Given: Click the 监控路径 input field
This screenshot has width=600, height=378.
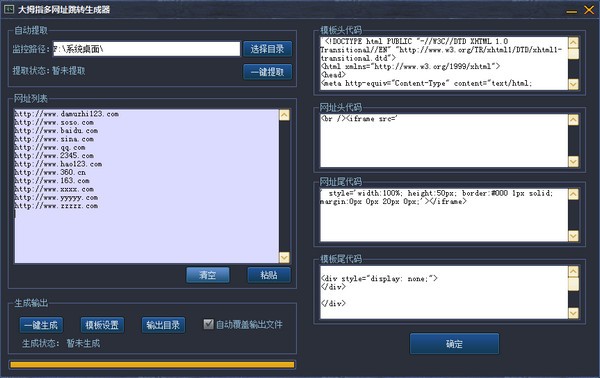Looking at the screenshot, I should (147, 49).
